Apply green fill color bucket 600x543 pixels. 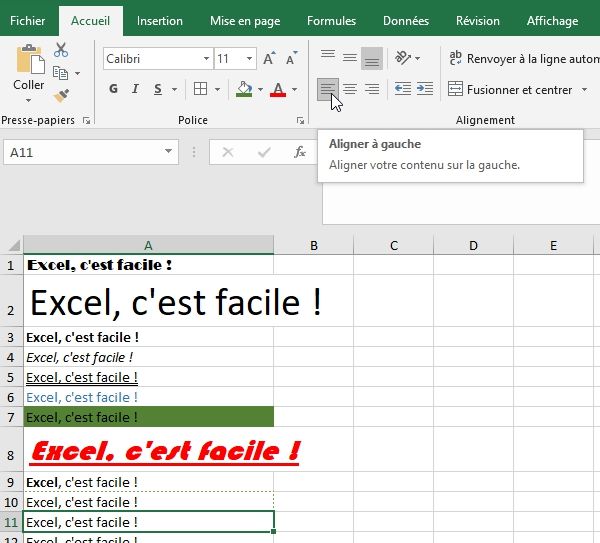244,89
